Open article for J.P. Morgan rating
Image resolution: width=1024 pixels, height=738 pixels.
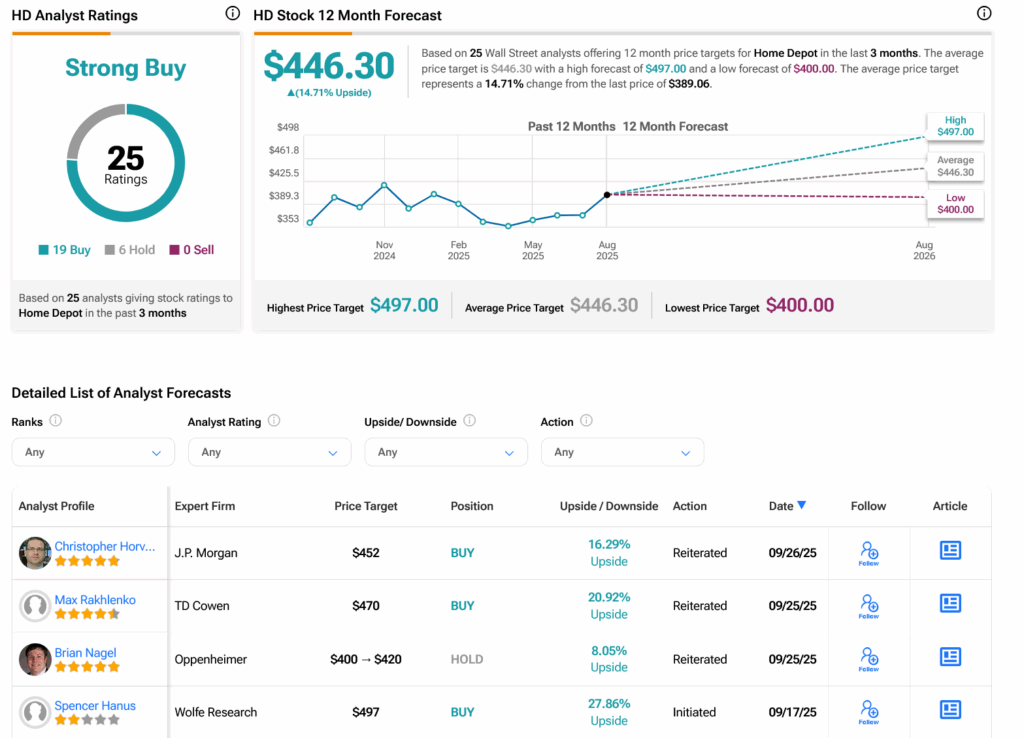tap(950, 551)
